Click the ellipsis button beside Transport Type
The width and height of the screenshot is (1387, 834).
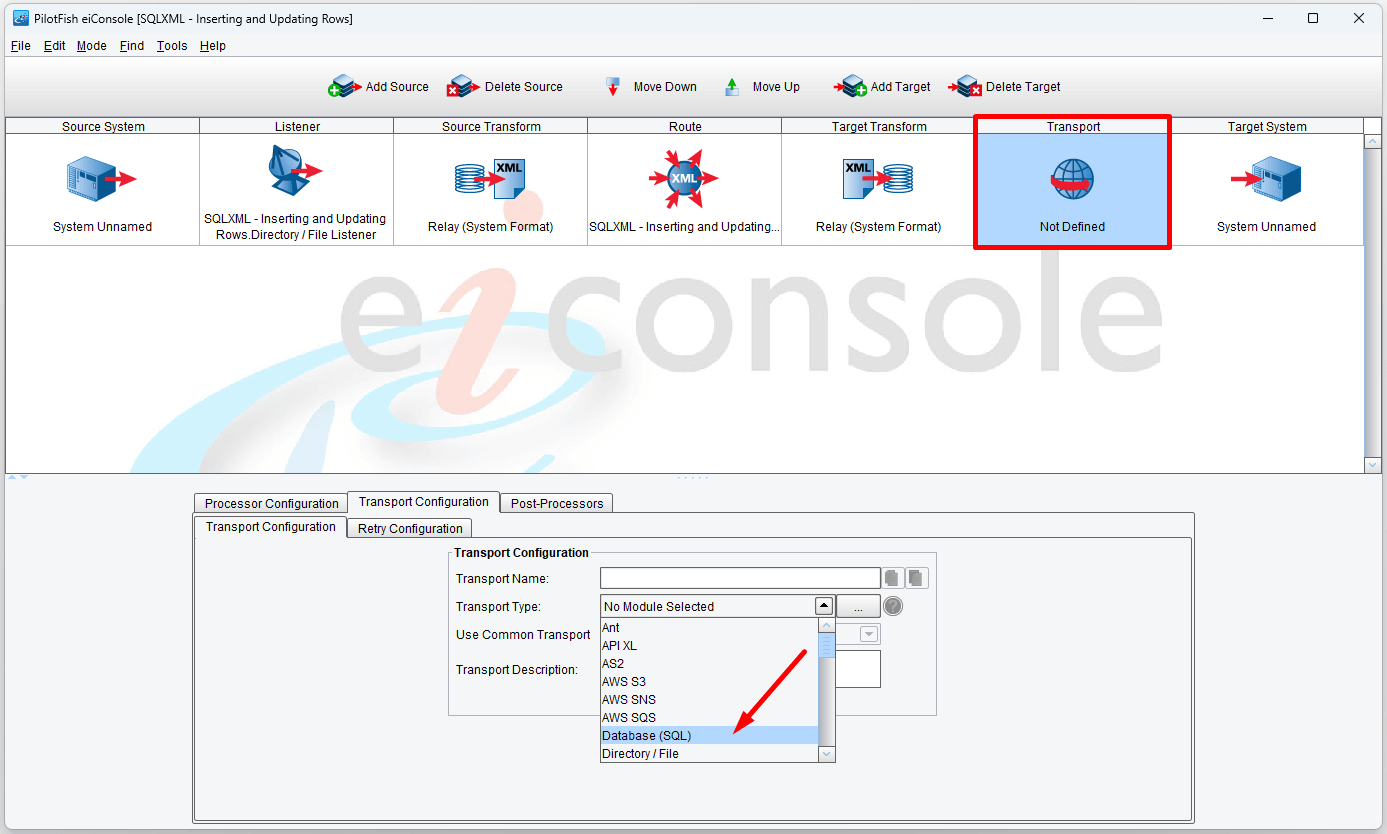coord(858,606)
